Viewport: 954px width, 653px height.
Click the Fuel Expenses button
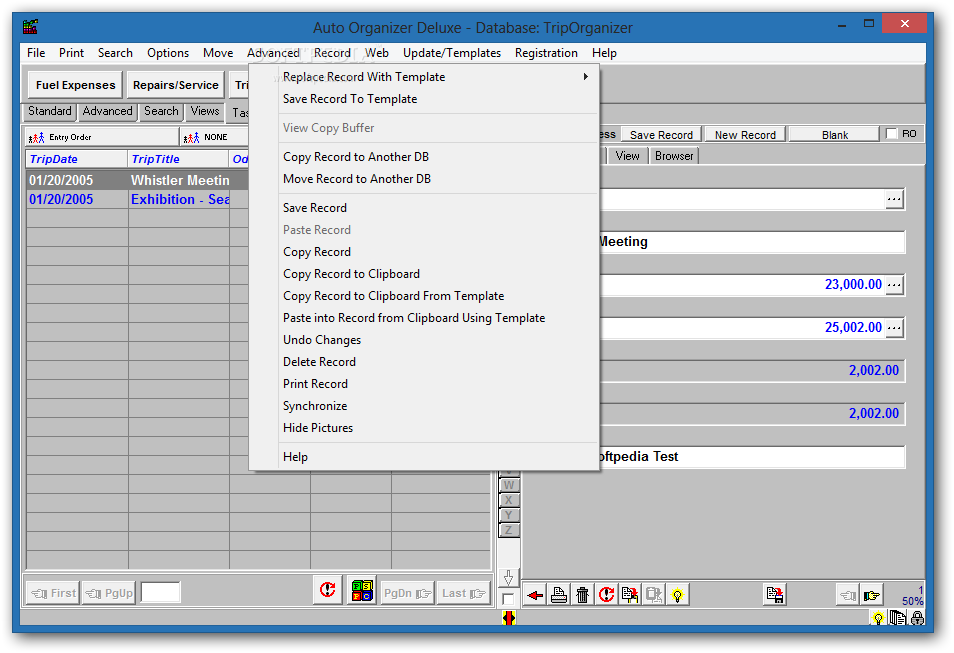(75, 85)
